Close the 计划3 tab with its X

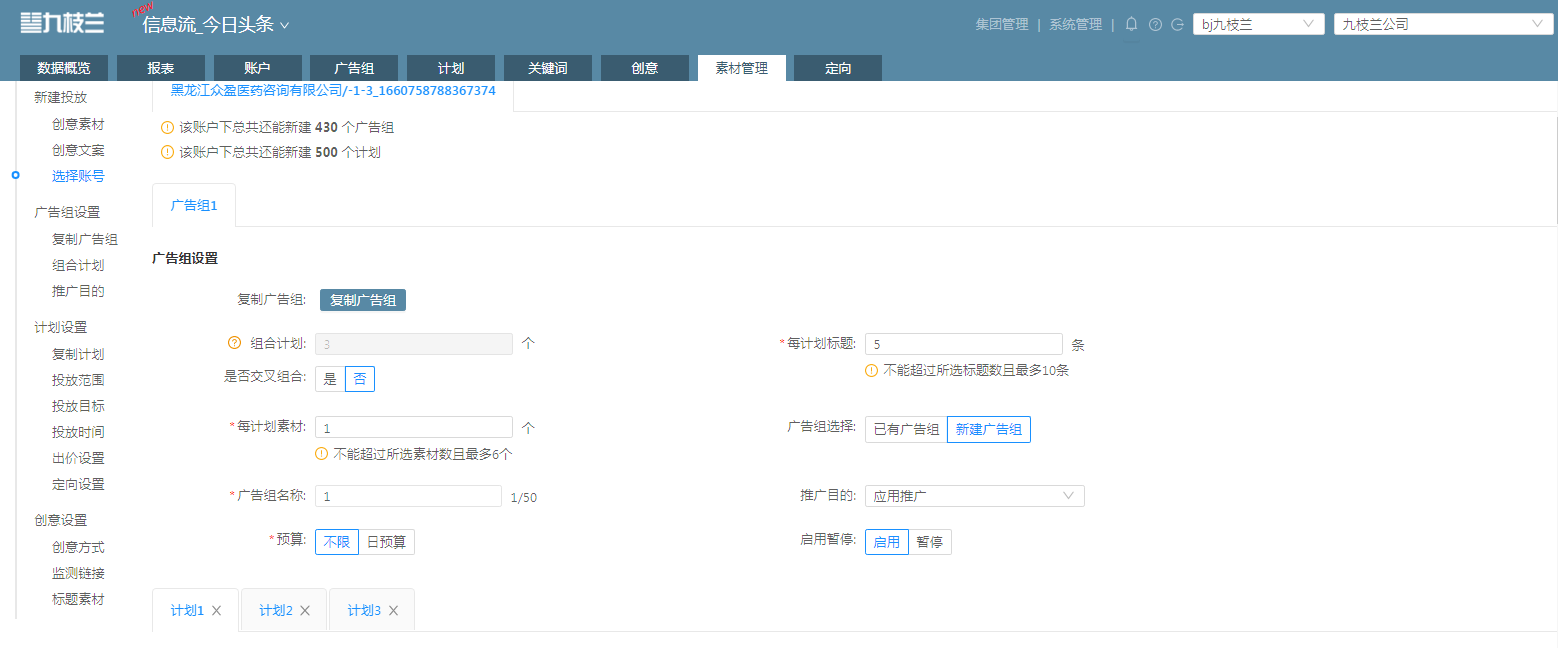393,610
